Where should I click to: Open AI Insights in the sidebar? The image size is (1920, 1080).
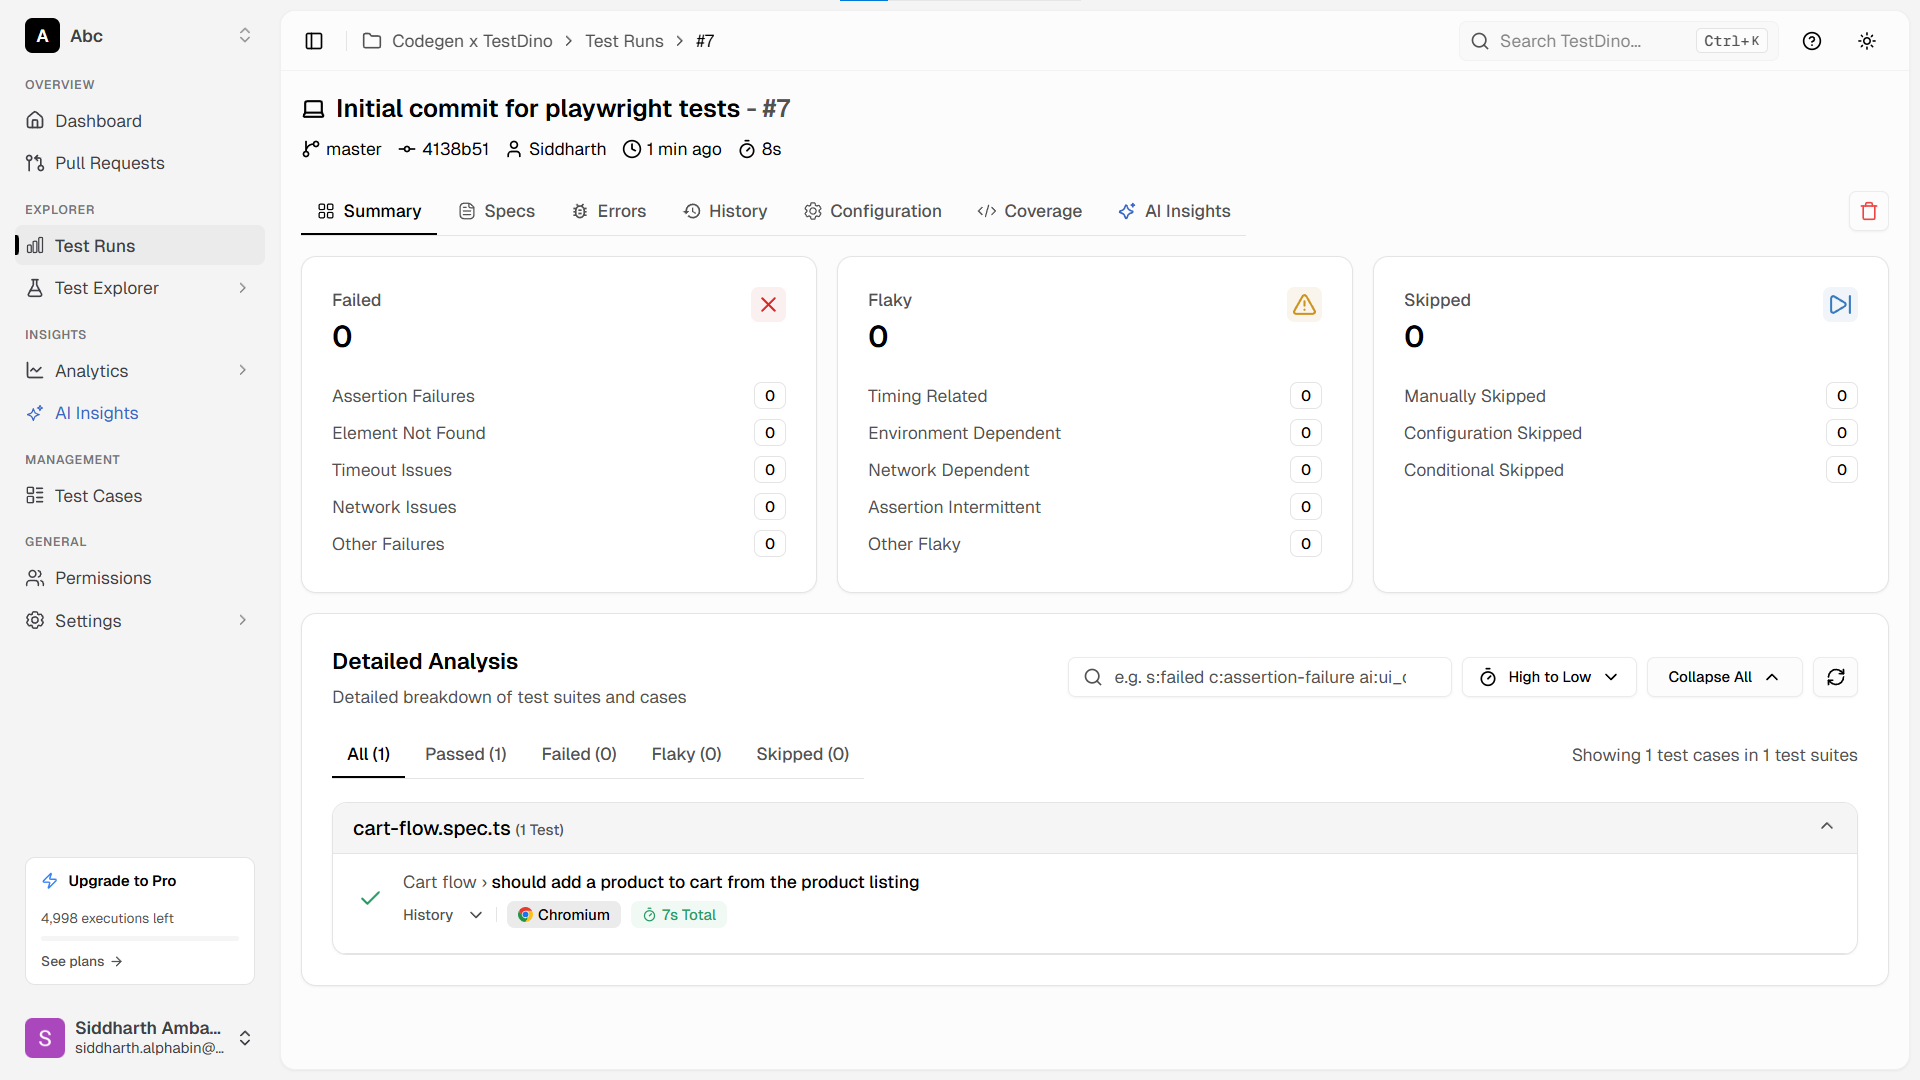pyautogui.click(x=96, y=413)
